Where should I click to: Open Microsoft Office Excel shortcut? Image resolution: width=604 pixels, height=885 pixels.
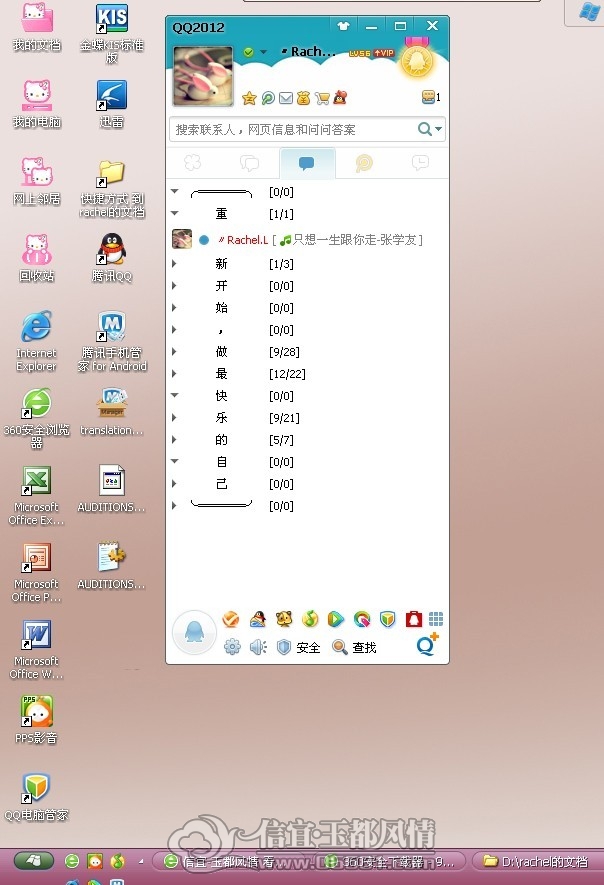pos(36,496)
